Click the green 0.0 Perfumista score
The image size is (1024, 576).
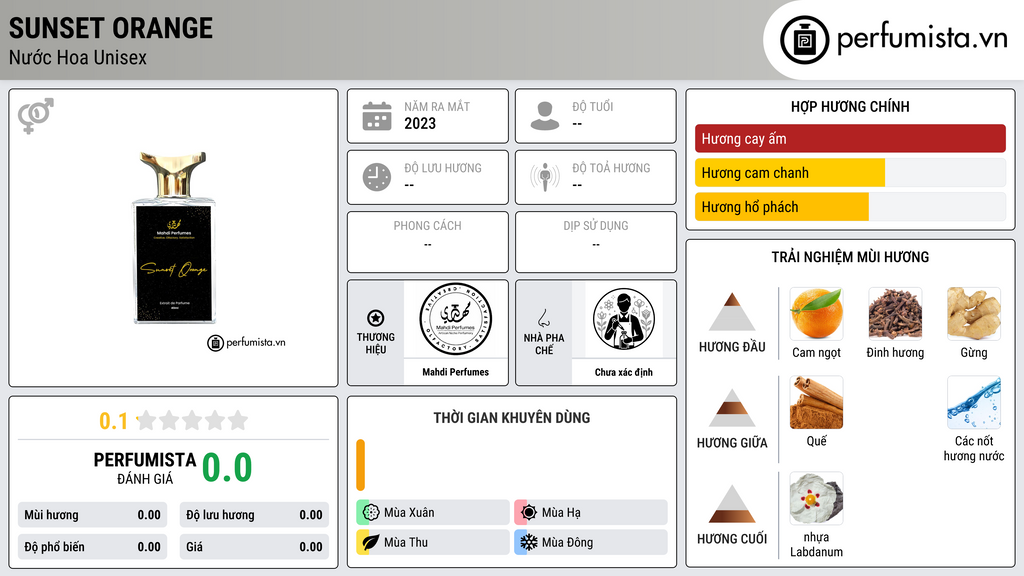[227, 468]
